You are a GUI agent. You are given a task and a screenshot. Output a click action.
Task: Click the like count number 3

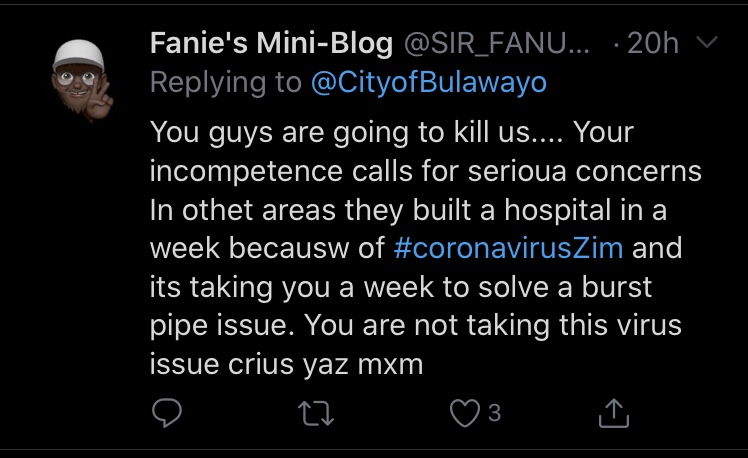click(x=493, y=411)
